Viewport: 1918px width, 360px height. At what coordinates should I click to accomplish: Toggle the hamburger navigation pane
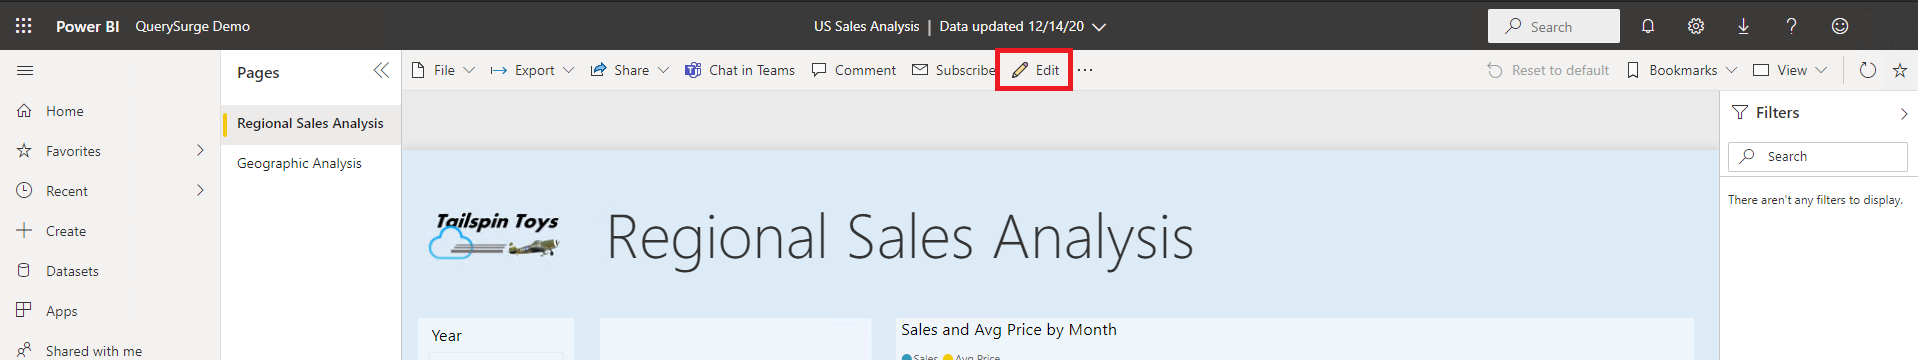[x=25, y=70]
